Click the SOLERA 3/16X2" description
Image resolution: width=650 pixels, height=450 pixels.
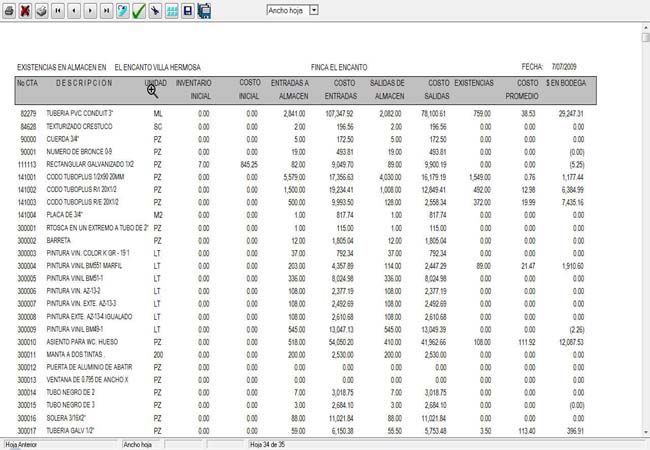tap(66, 418)
